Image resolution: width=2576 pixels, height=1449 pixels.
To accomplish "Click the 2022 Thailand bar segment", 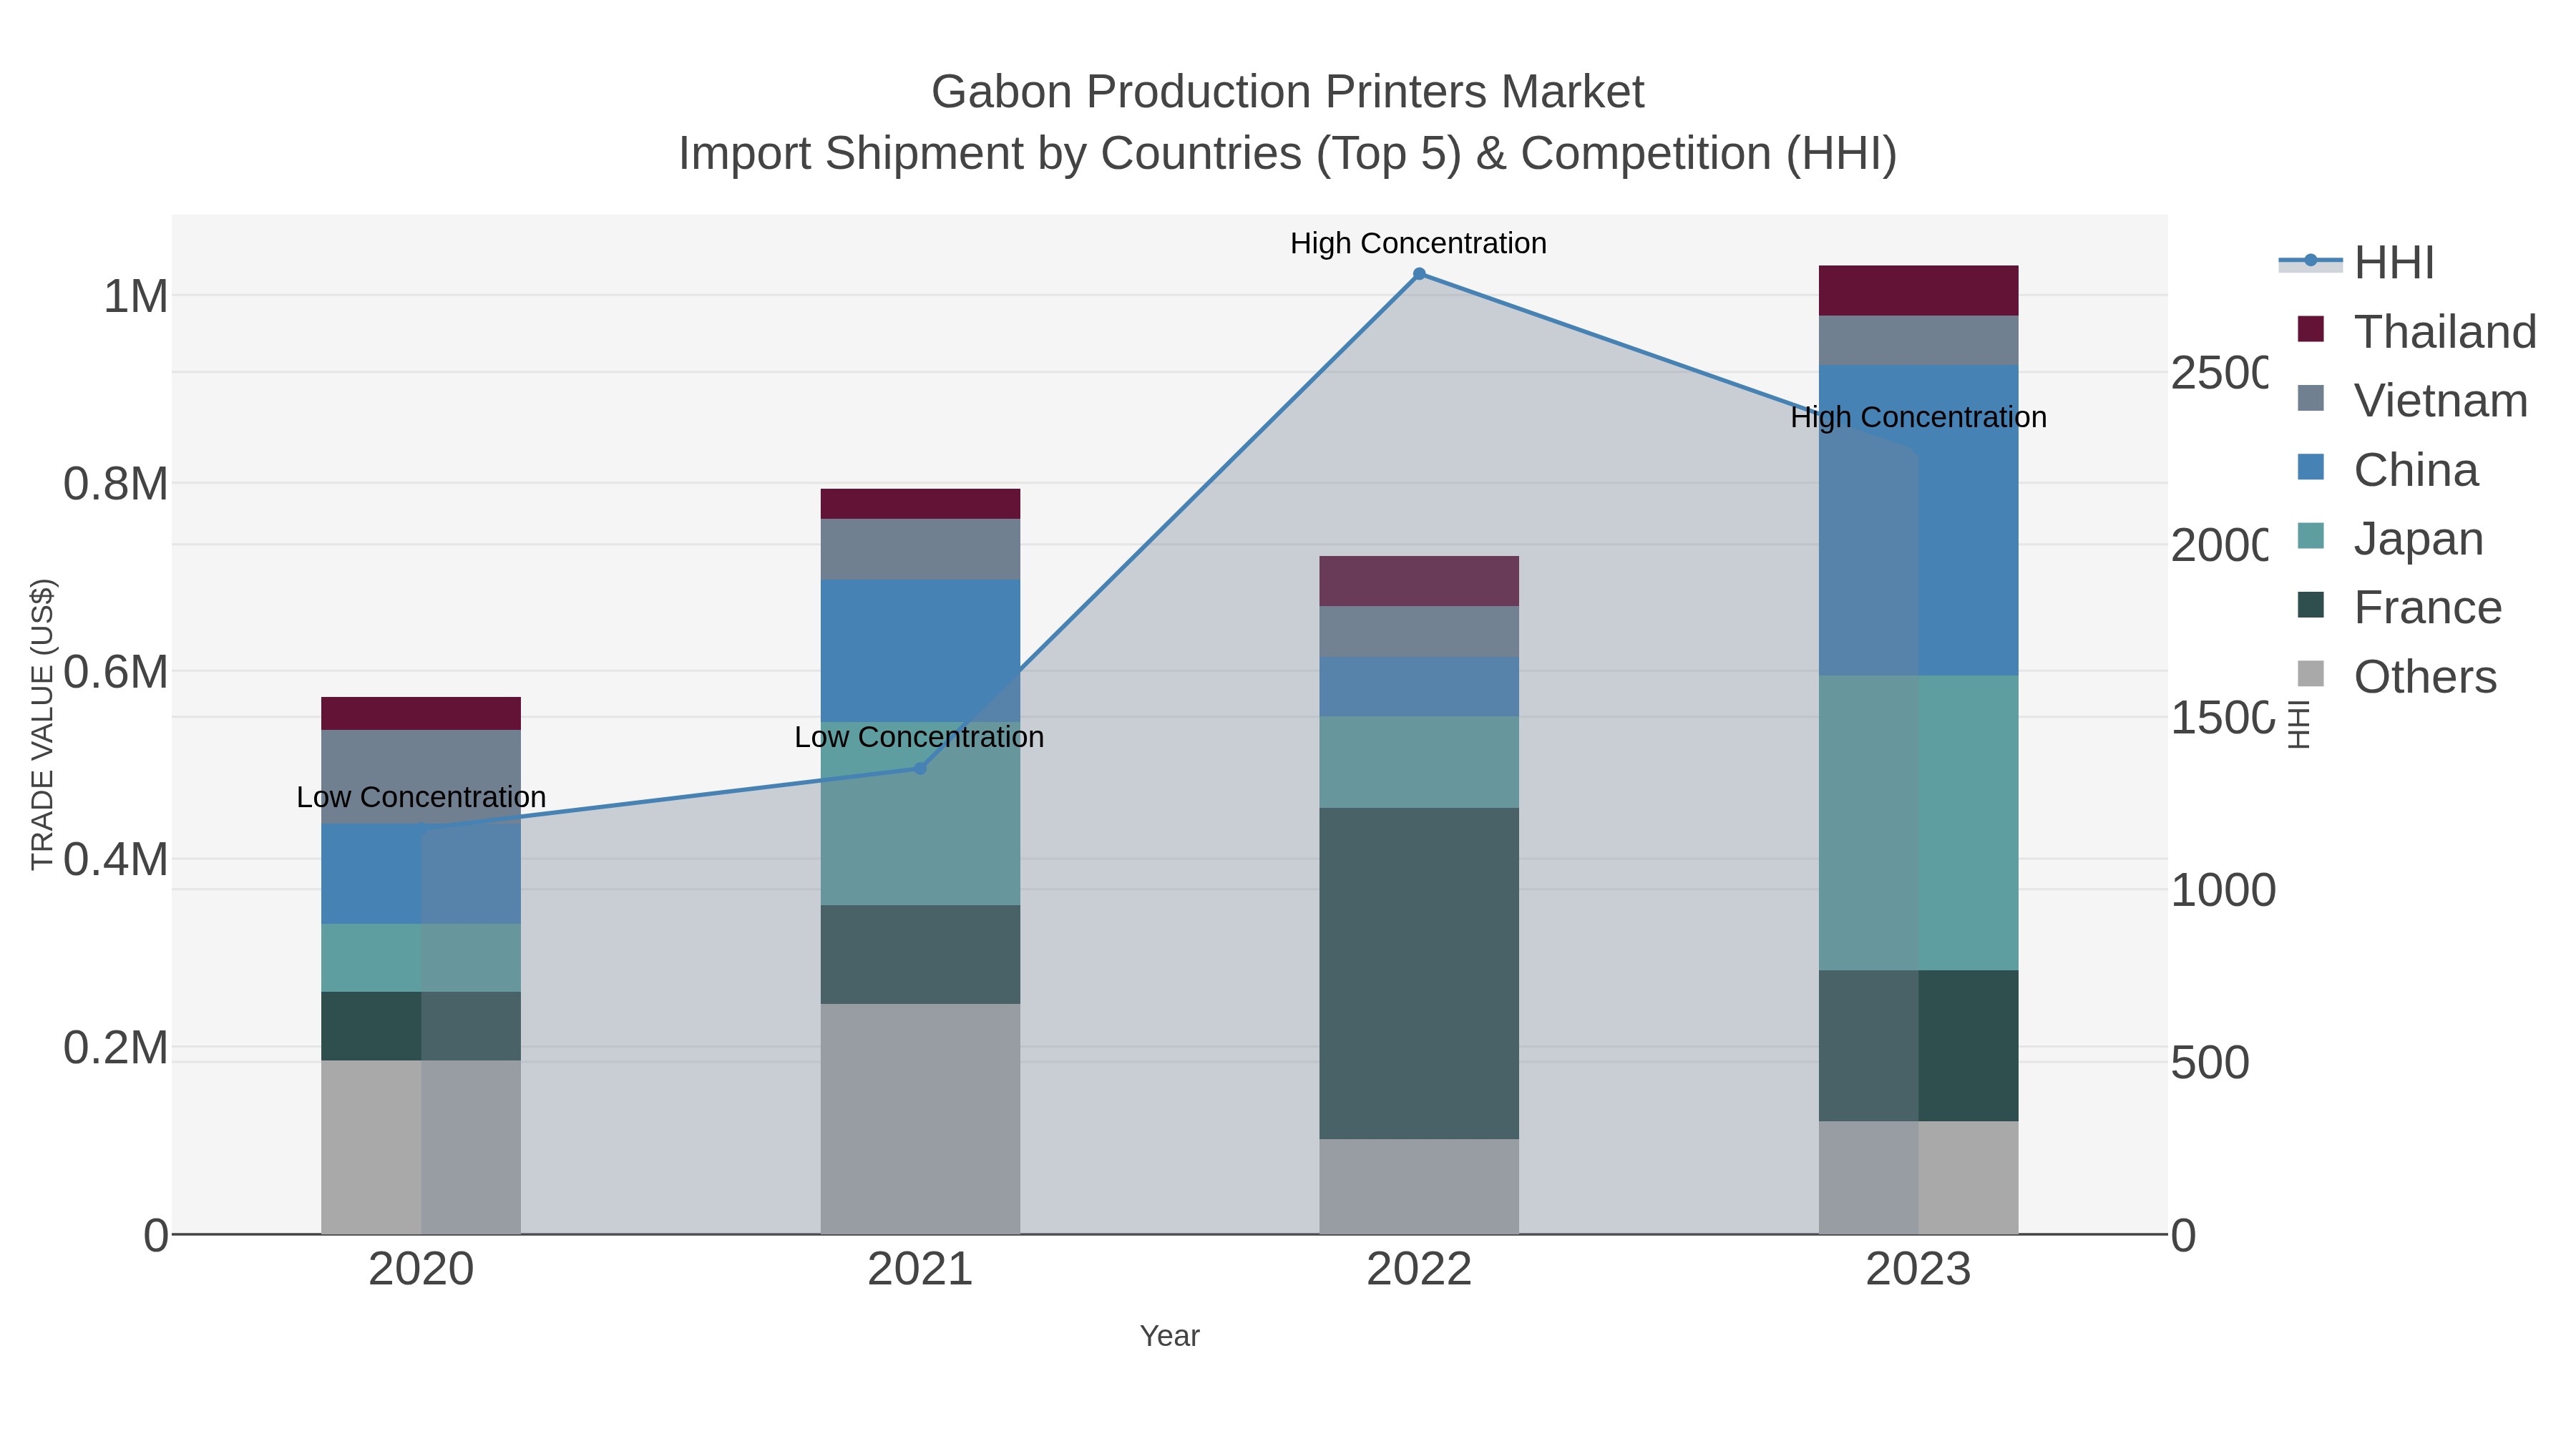I will tap(1419, 581).
